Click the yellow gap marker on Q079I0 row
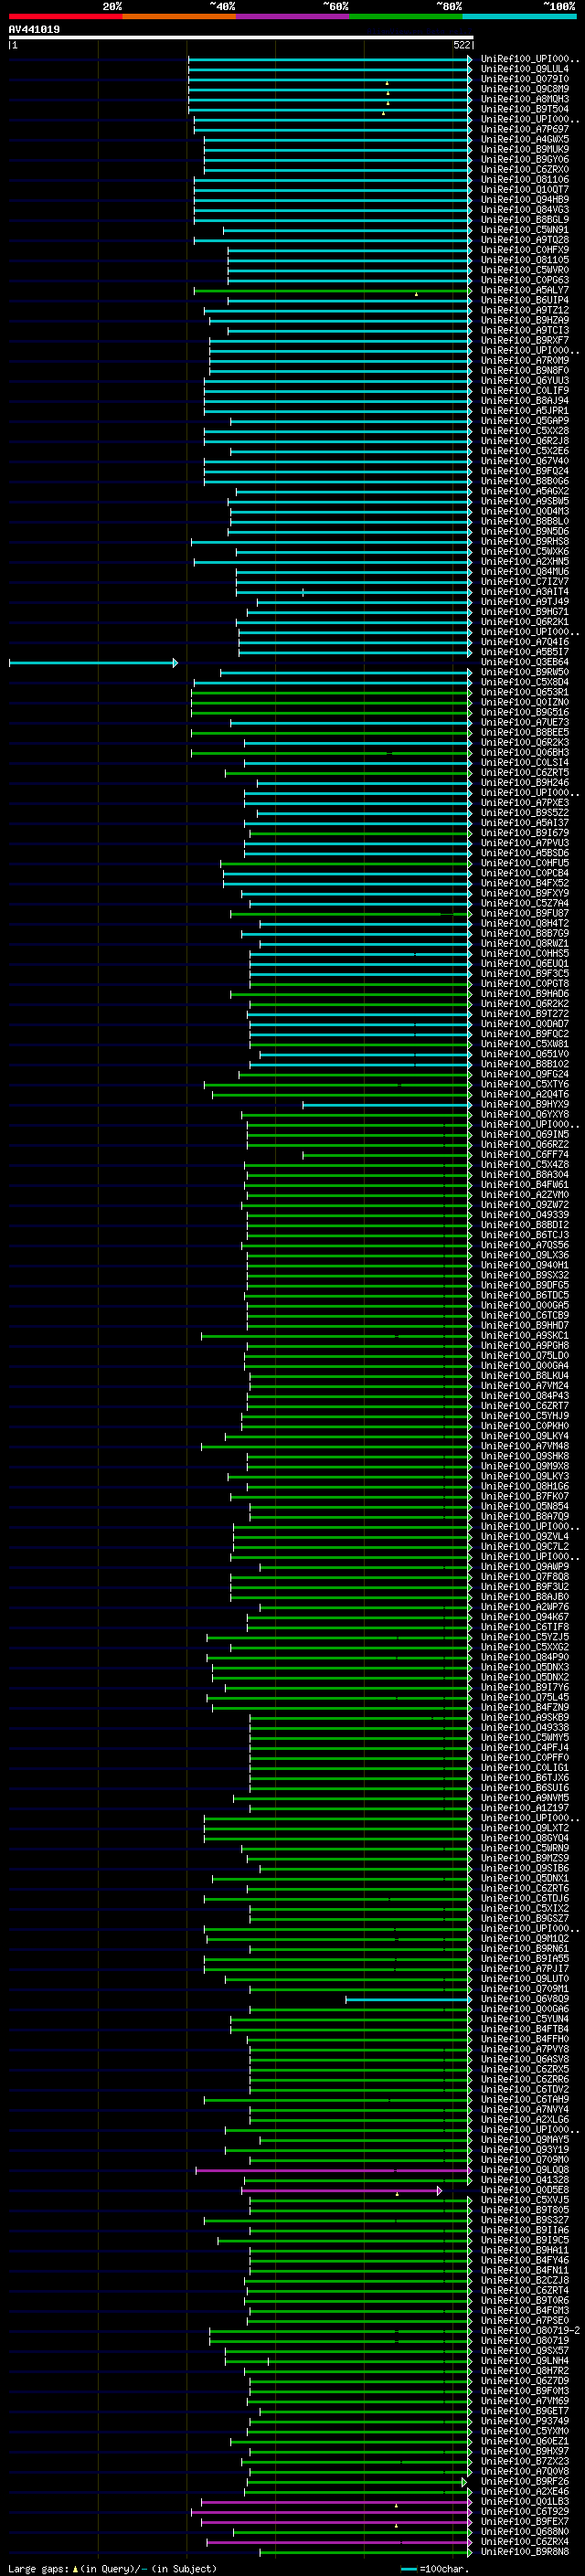The width and height of the screenshot is (585, 2576). [x=387, y=83]
